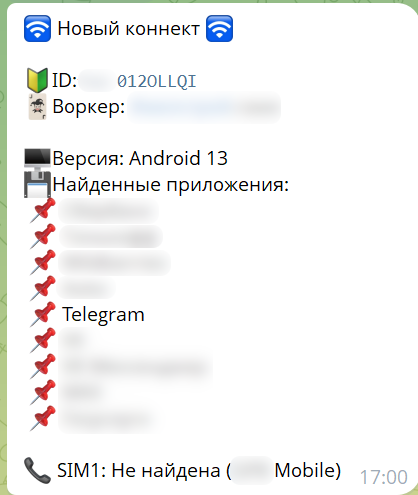Click the Найденные приложения label
The image size is (418, 495).
171,185
